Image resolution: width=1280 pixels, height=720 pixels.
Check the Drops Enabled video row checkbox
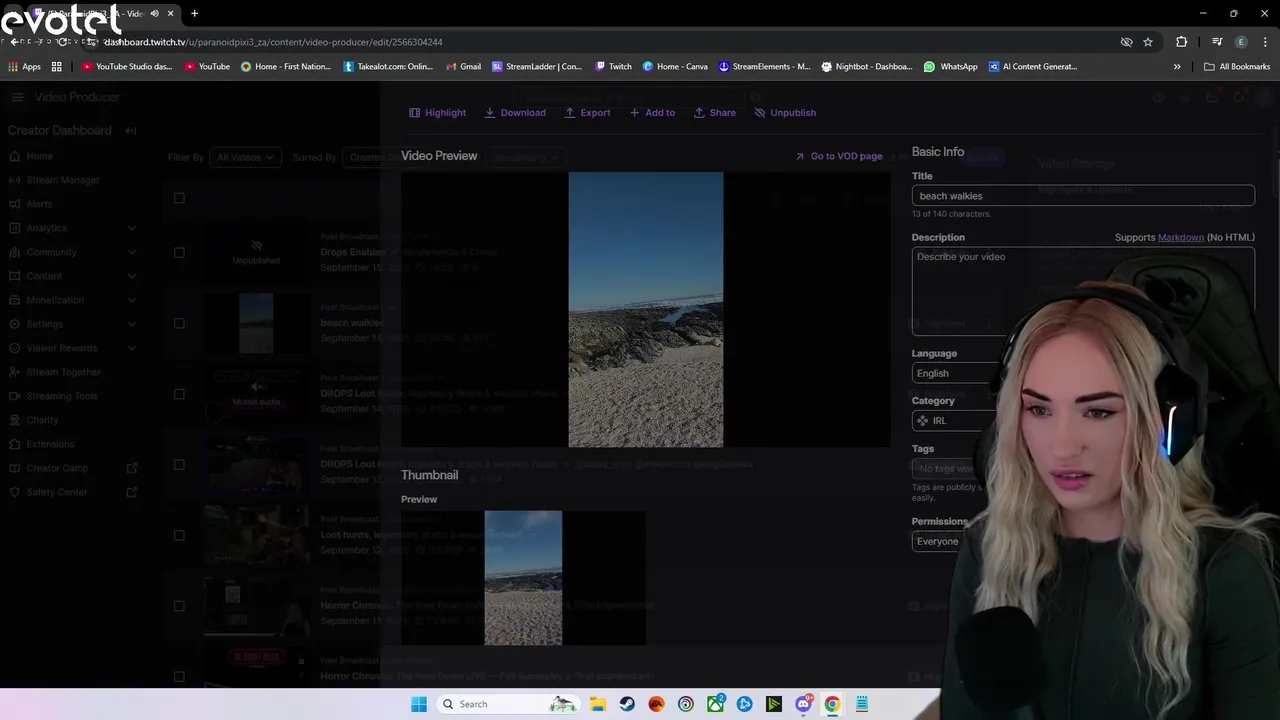click(x=179, y=252)
